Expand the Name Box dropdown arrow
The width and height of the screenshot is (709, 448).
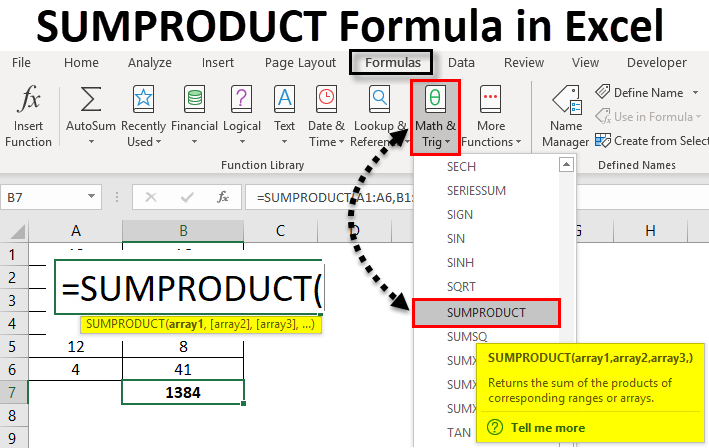click(91, 197)
